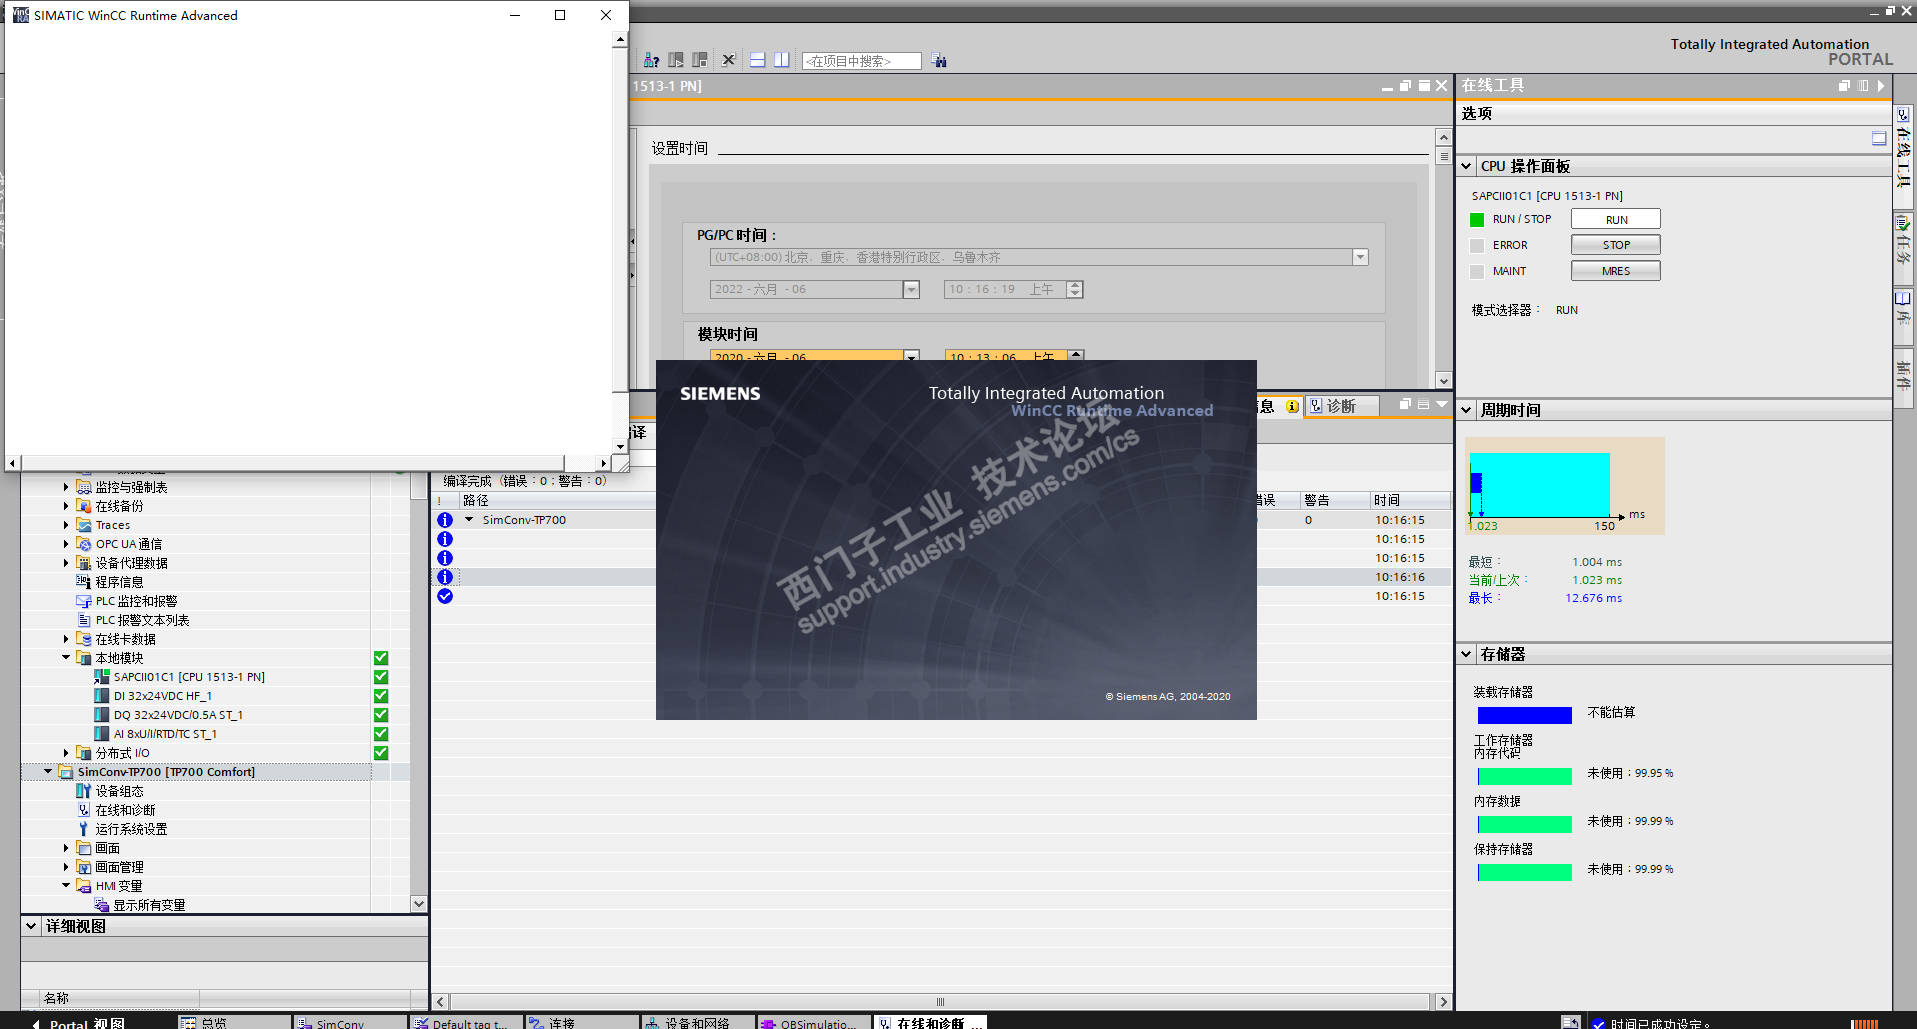Viewport: 1917px width, 1029px height.
Task: Expand the Traces tree node
Action: click(x=66, y=525)
